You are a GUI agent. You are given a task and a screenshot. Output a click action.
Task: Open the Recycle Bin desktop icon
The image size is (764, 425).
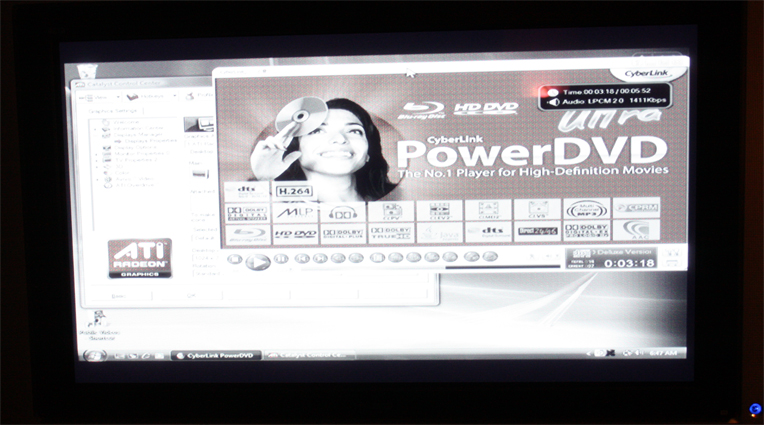click(87, 72)
